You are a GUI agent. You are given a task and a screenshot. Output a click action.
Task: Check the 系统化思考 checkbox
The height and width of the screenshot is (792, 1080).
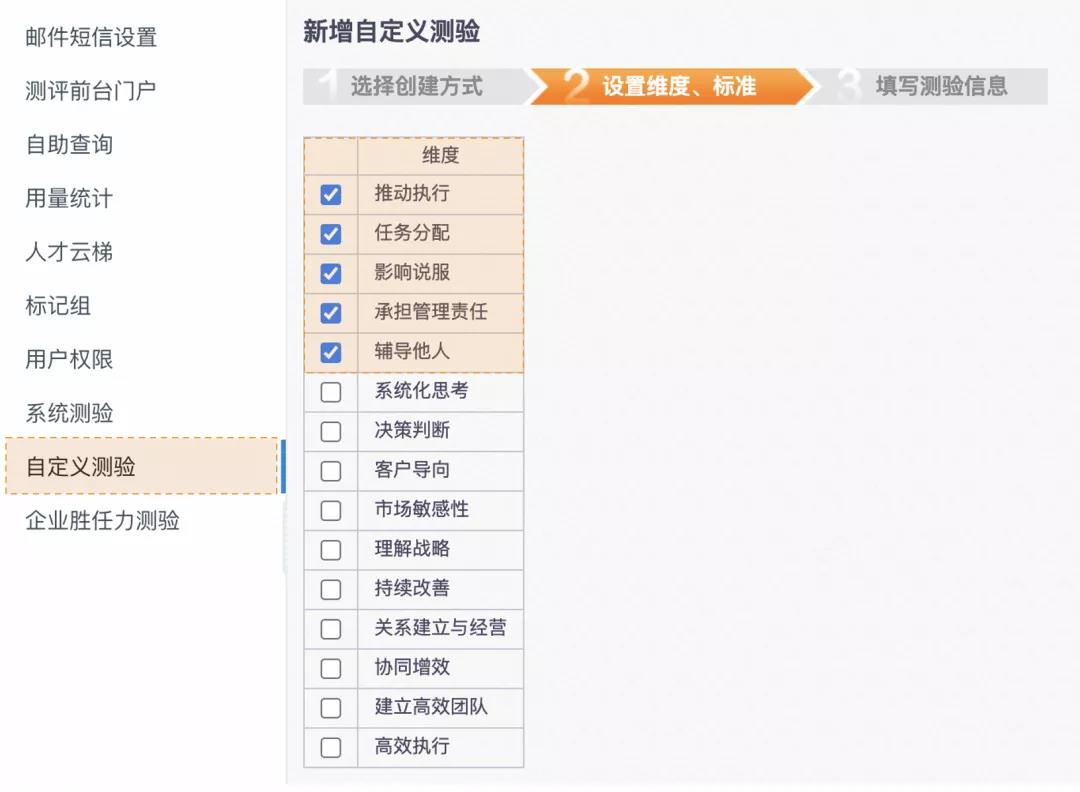coord(331,392)
